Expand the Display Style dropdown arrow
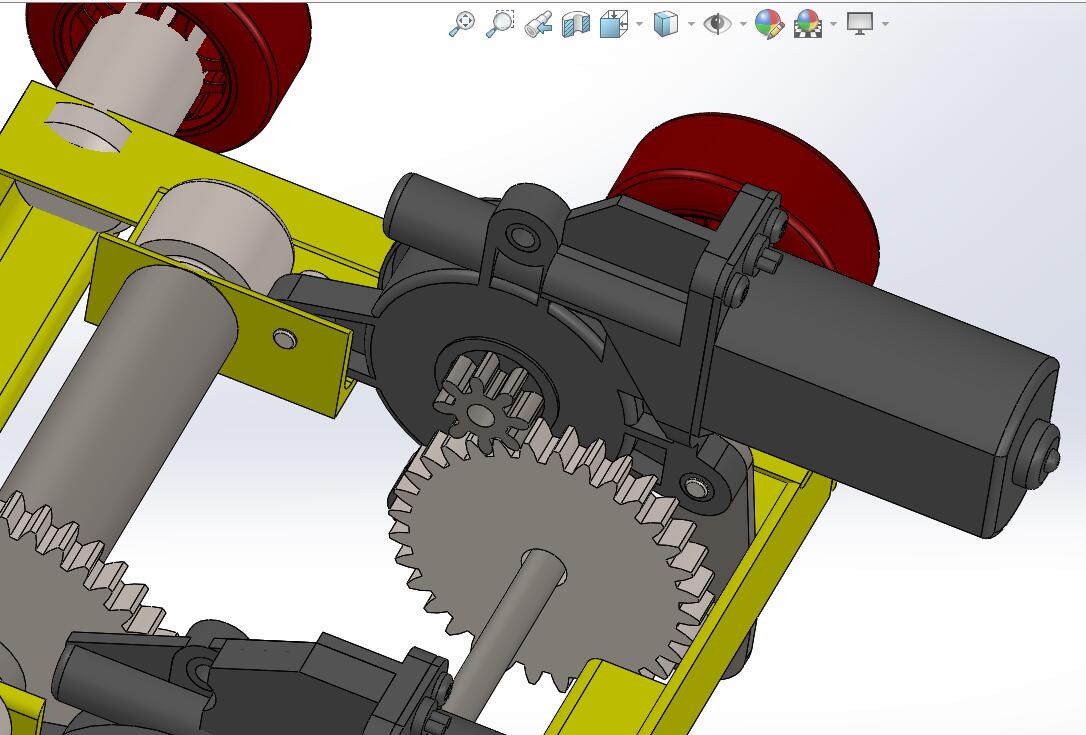This screenshot has height=735, width=1086. coord(691,24)
